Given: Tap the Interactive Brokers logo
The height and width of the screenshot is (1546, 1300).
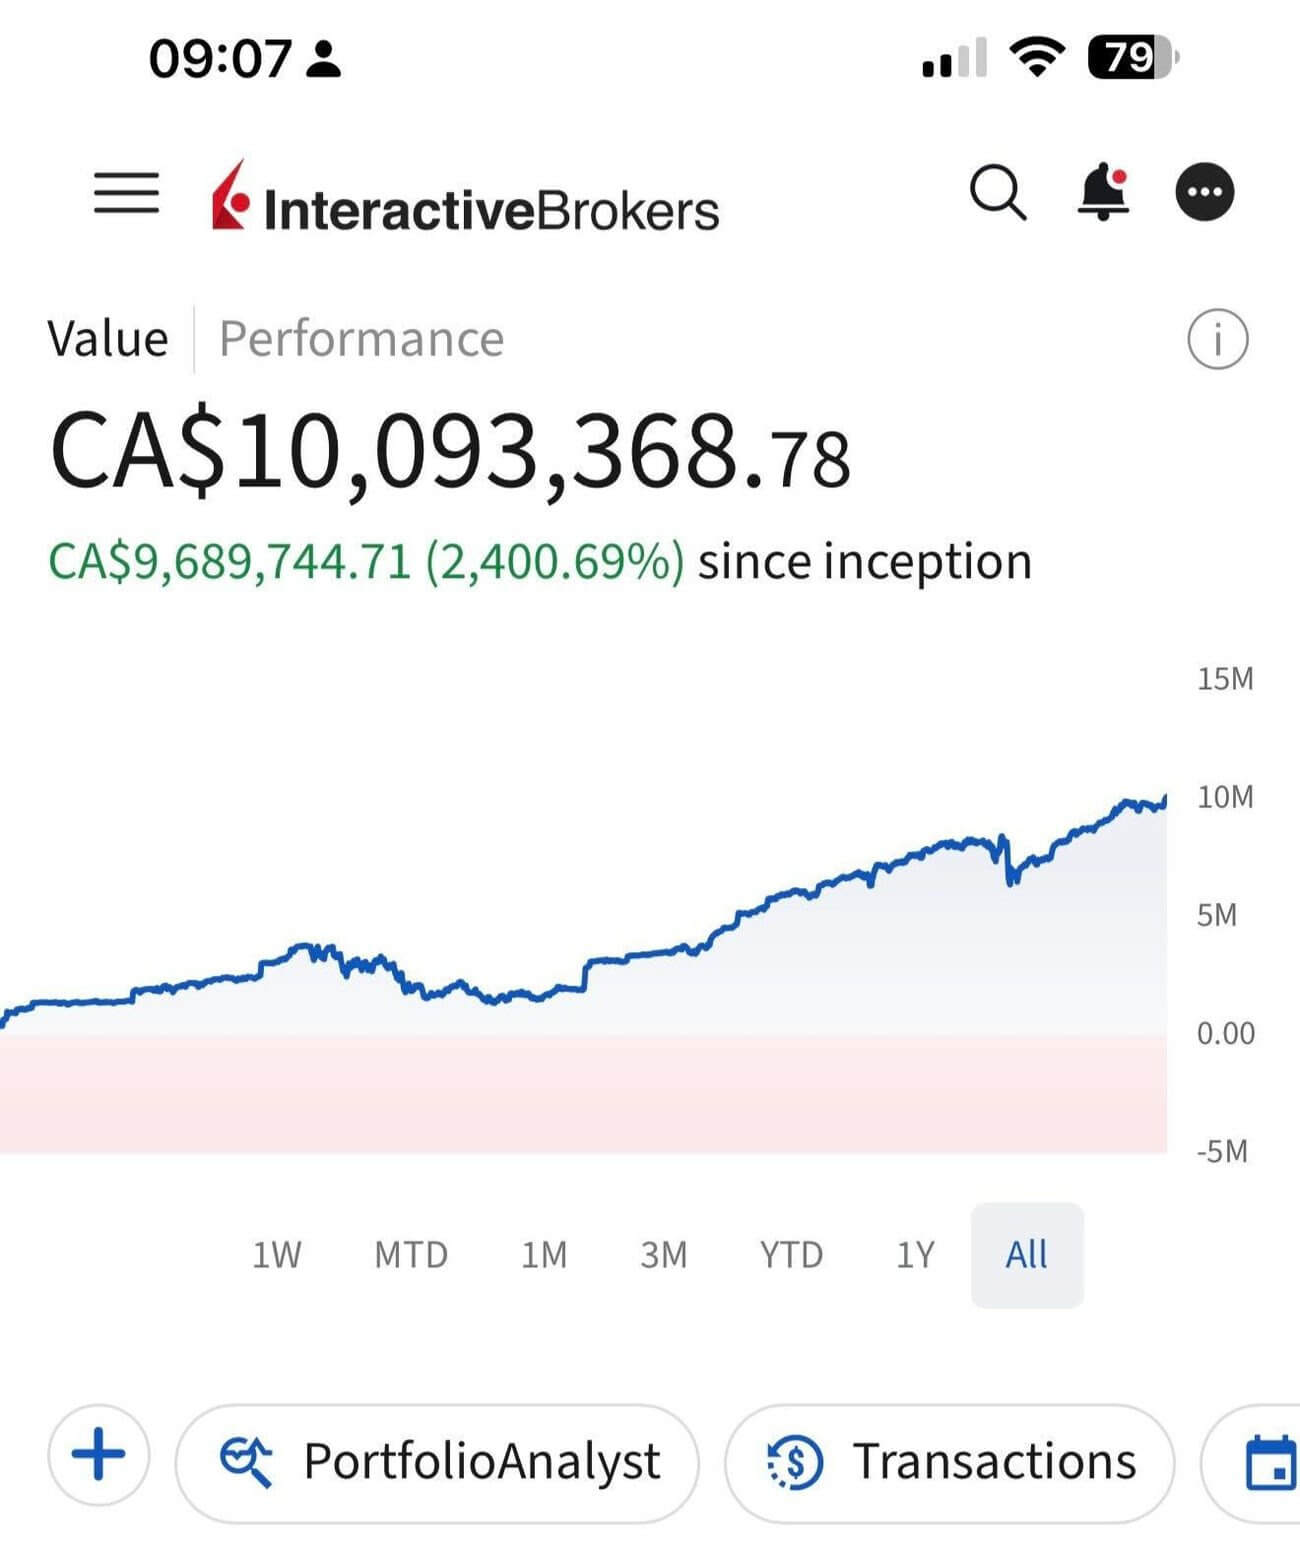Looking at the screenshot, I should 465,198.
